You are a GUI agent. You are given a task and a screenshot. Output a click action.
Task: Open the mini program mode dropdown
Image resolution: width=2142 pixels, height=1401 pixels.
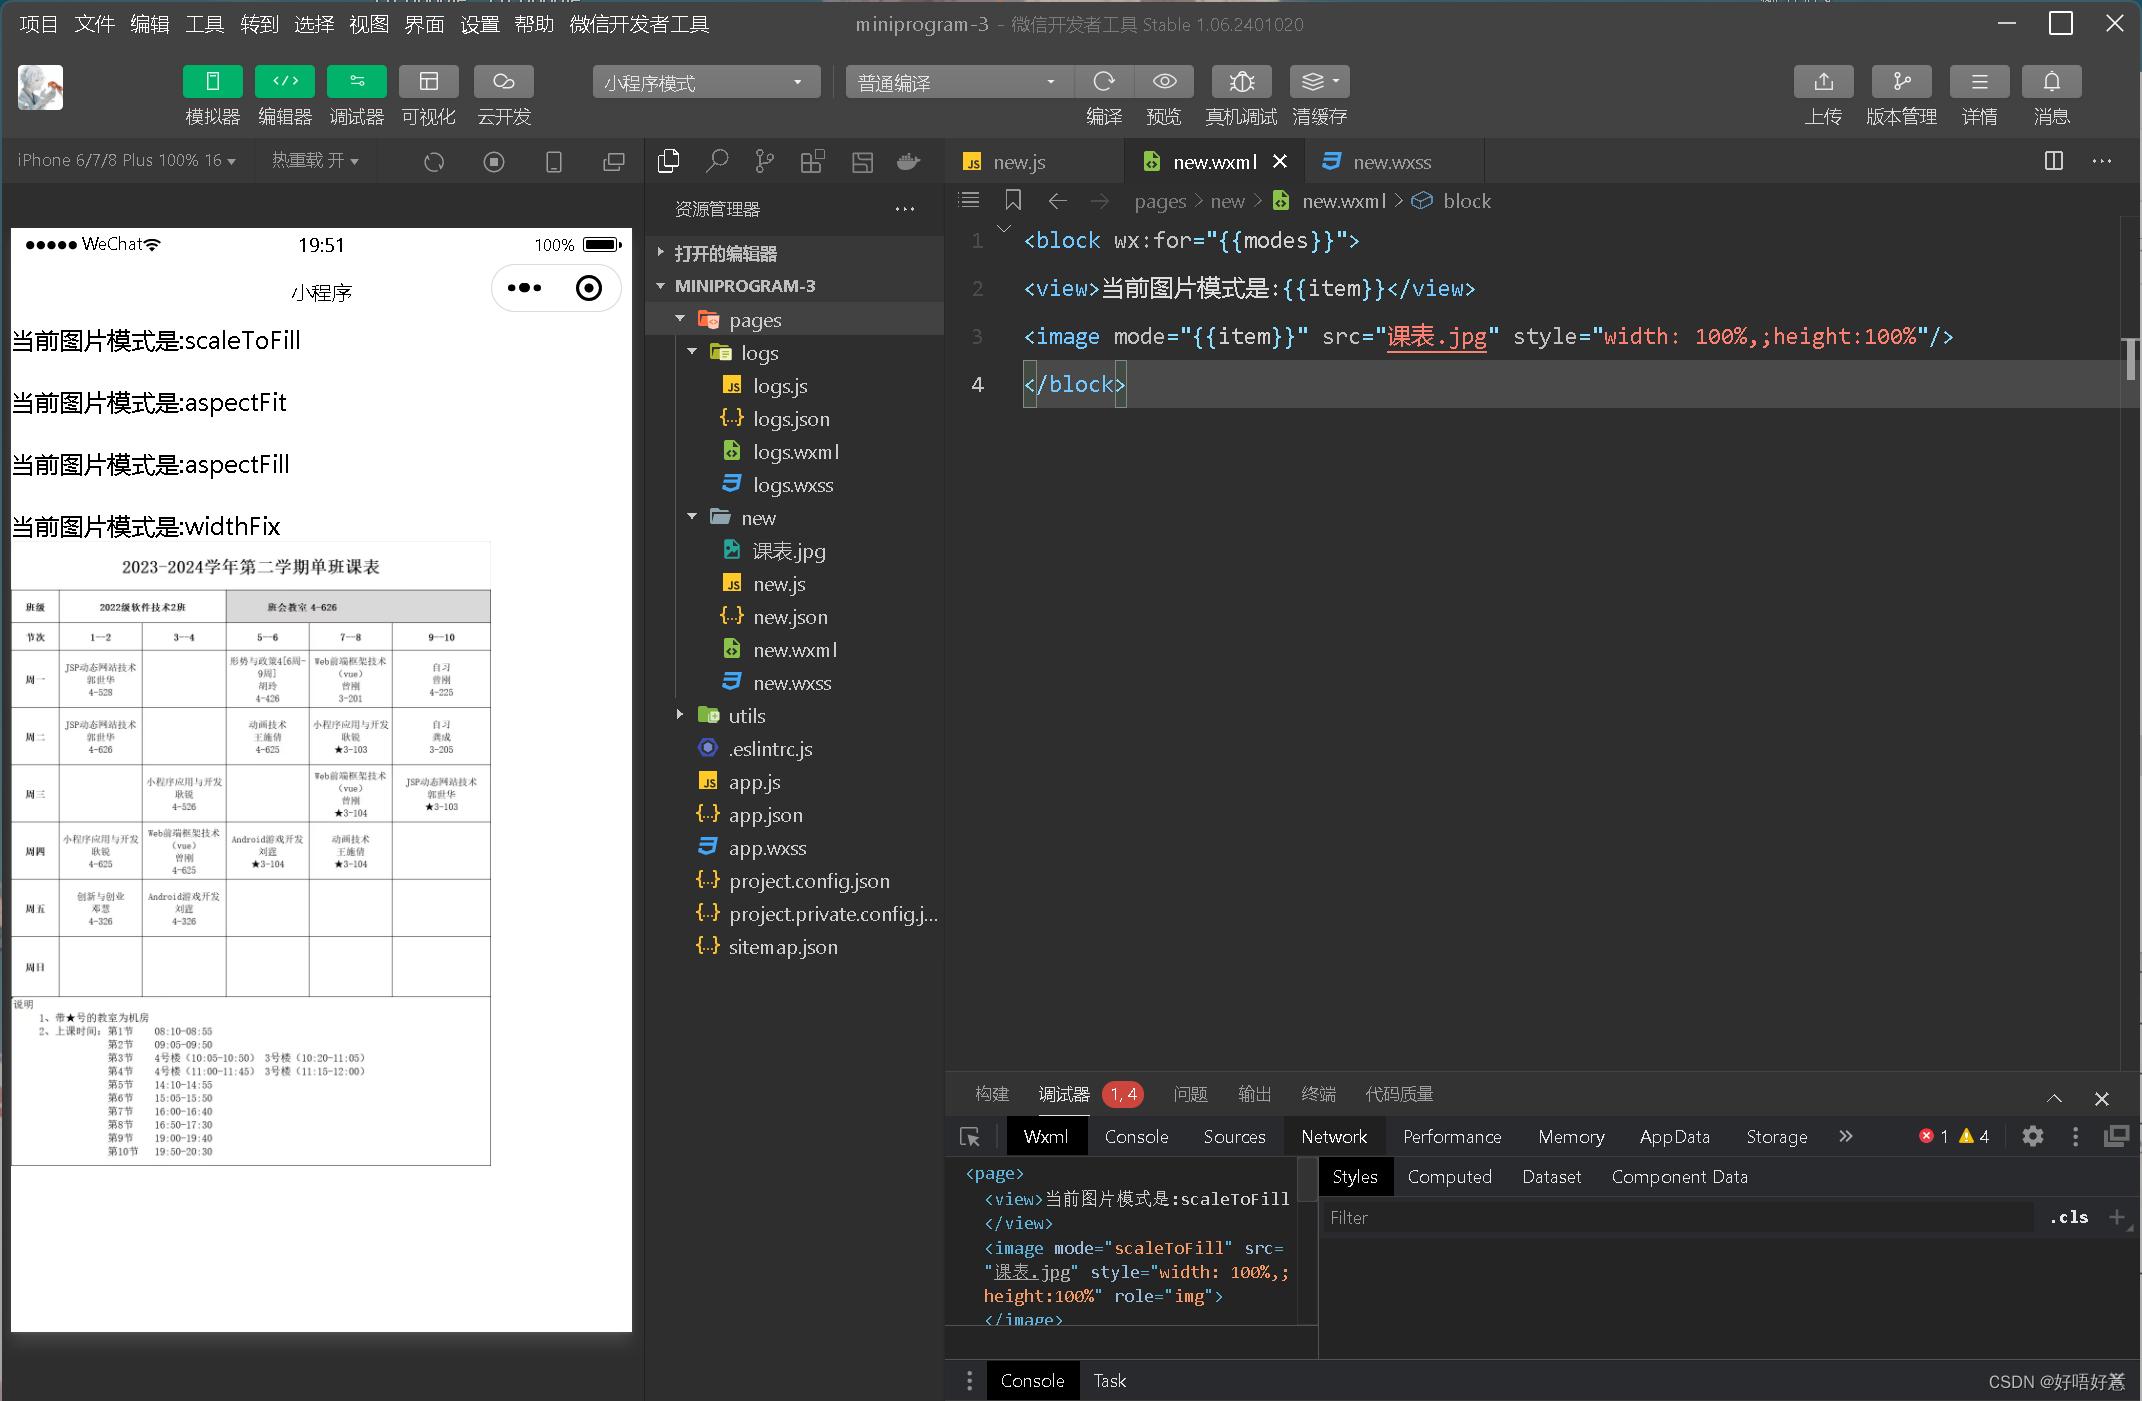coord(706,82)
